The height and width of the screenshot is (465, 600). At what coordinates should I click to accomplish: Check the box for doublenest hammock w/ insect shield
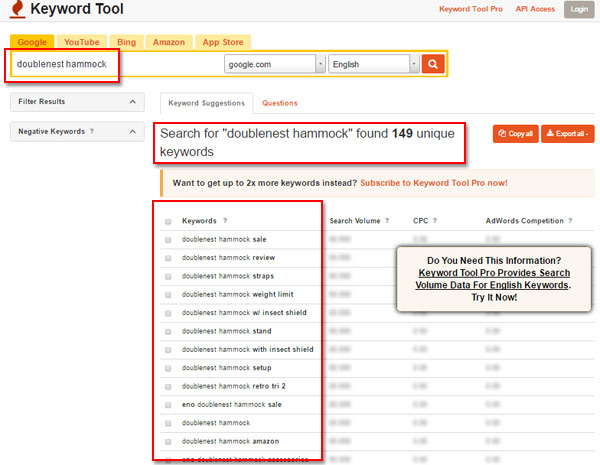point(168,313)
